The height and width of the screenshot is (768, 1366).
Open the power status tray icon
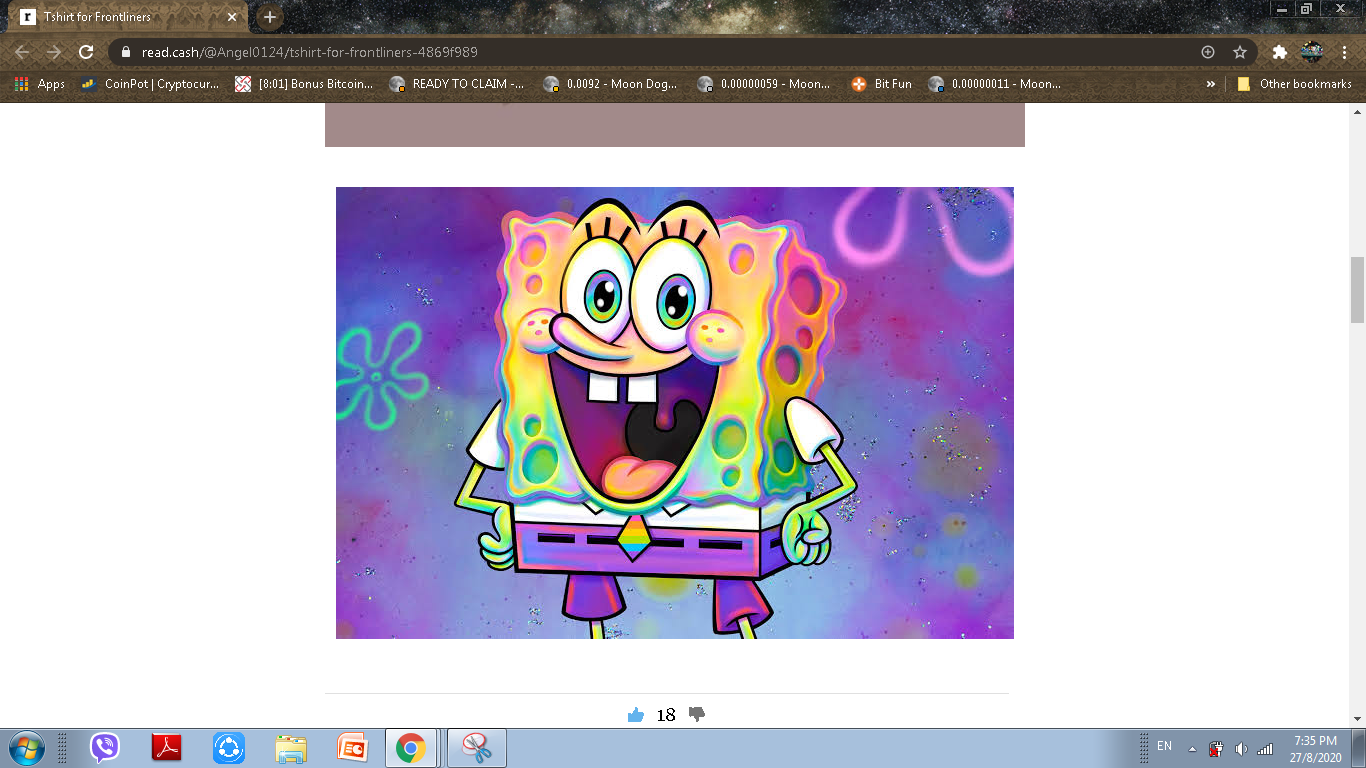click(x=1216, y=748)
